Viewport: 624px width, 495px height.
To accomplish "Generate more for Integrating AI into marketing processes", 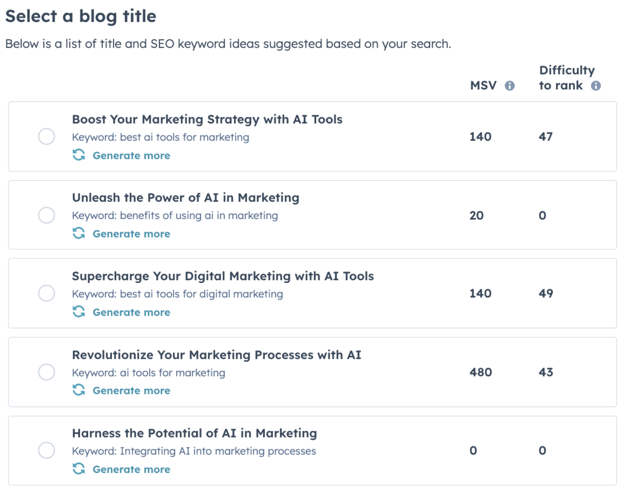I will (x=131, y=469).
